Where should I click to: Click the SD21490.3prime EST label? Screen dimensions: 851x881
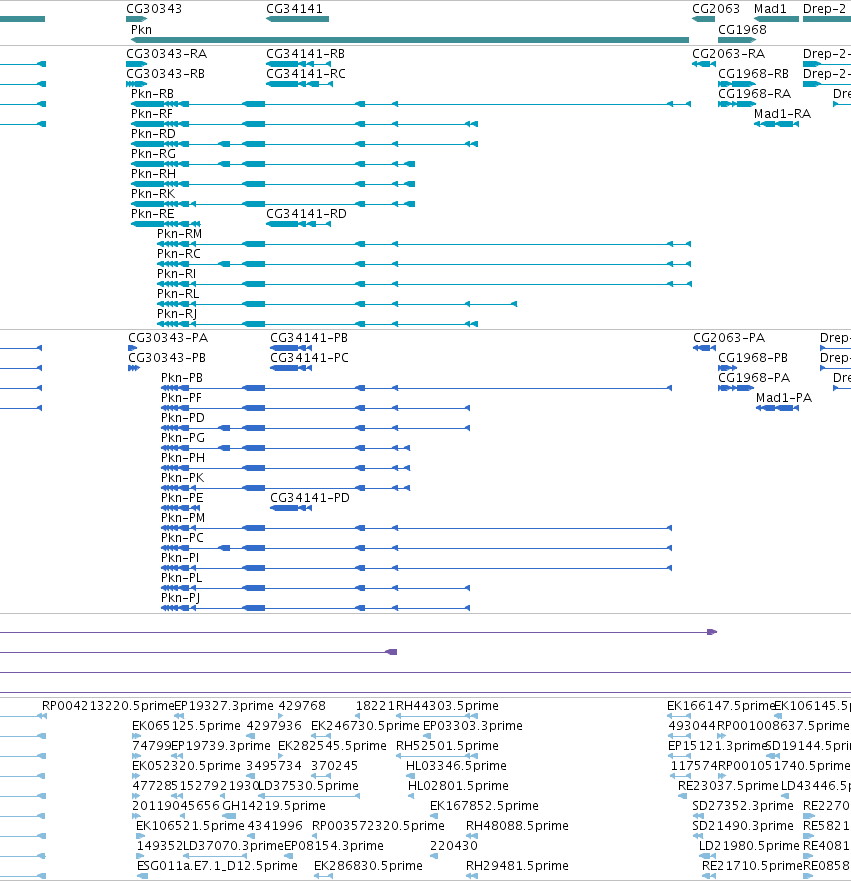pos(743,826)
